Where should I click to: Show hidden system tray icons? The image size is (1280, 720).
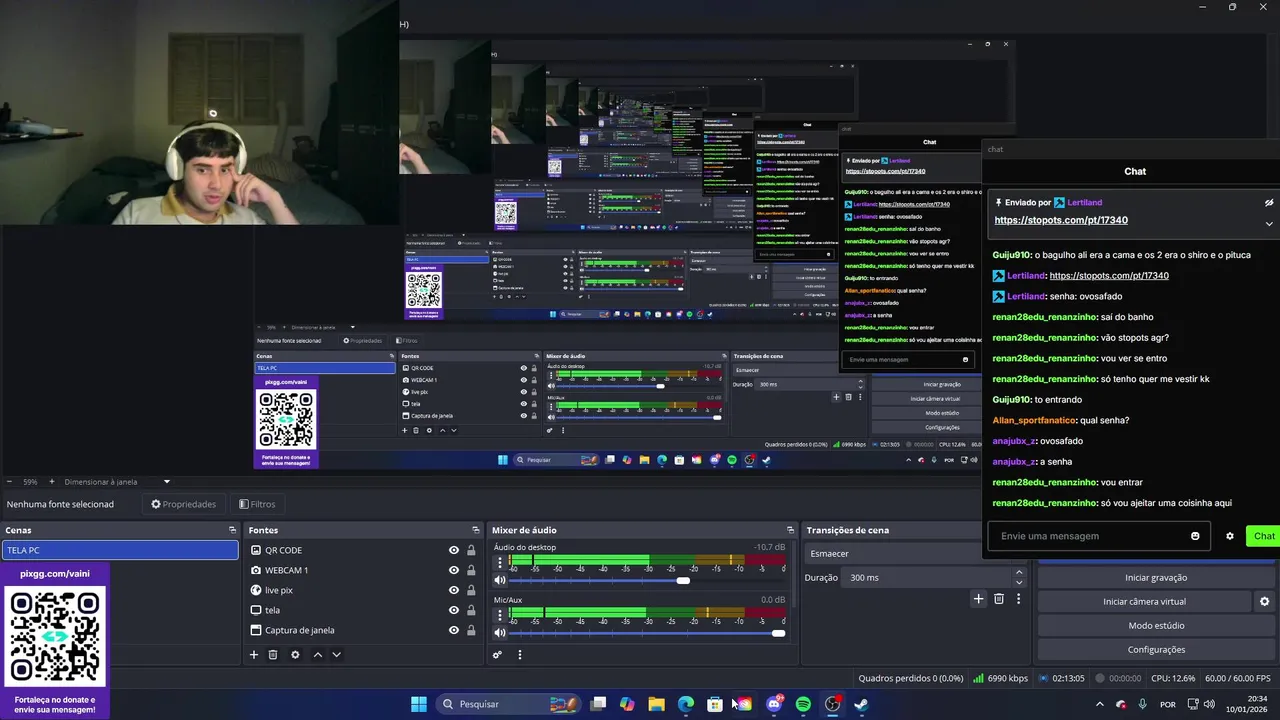click(1100, 704)
